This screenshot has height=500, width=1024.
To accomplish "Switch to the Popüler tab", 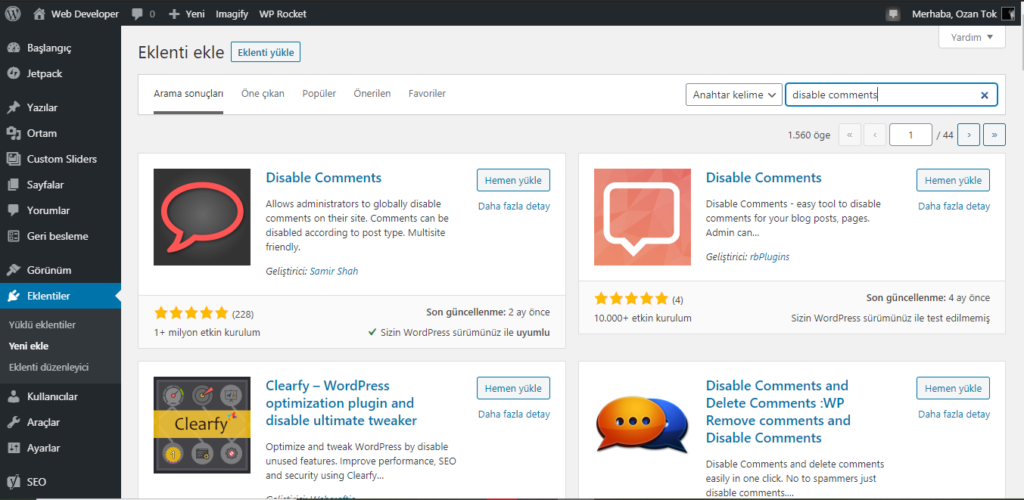I will [319, 94].
